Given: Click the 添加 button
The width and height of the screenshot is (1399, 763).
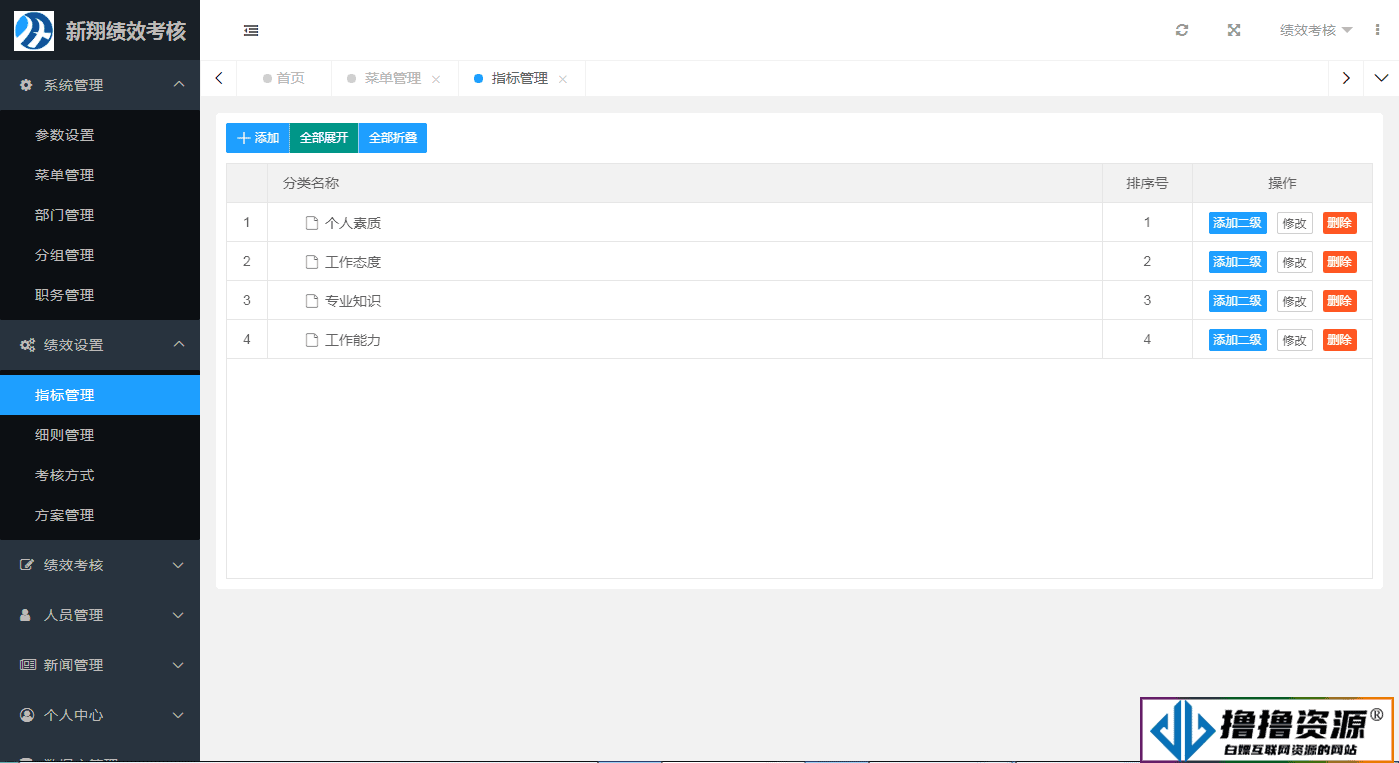Looking at the screenshot, I should [x=257, y=138].
